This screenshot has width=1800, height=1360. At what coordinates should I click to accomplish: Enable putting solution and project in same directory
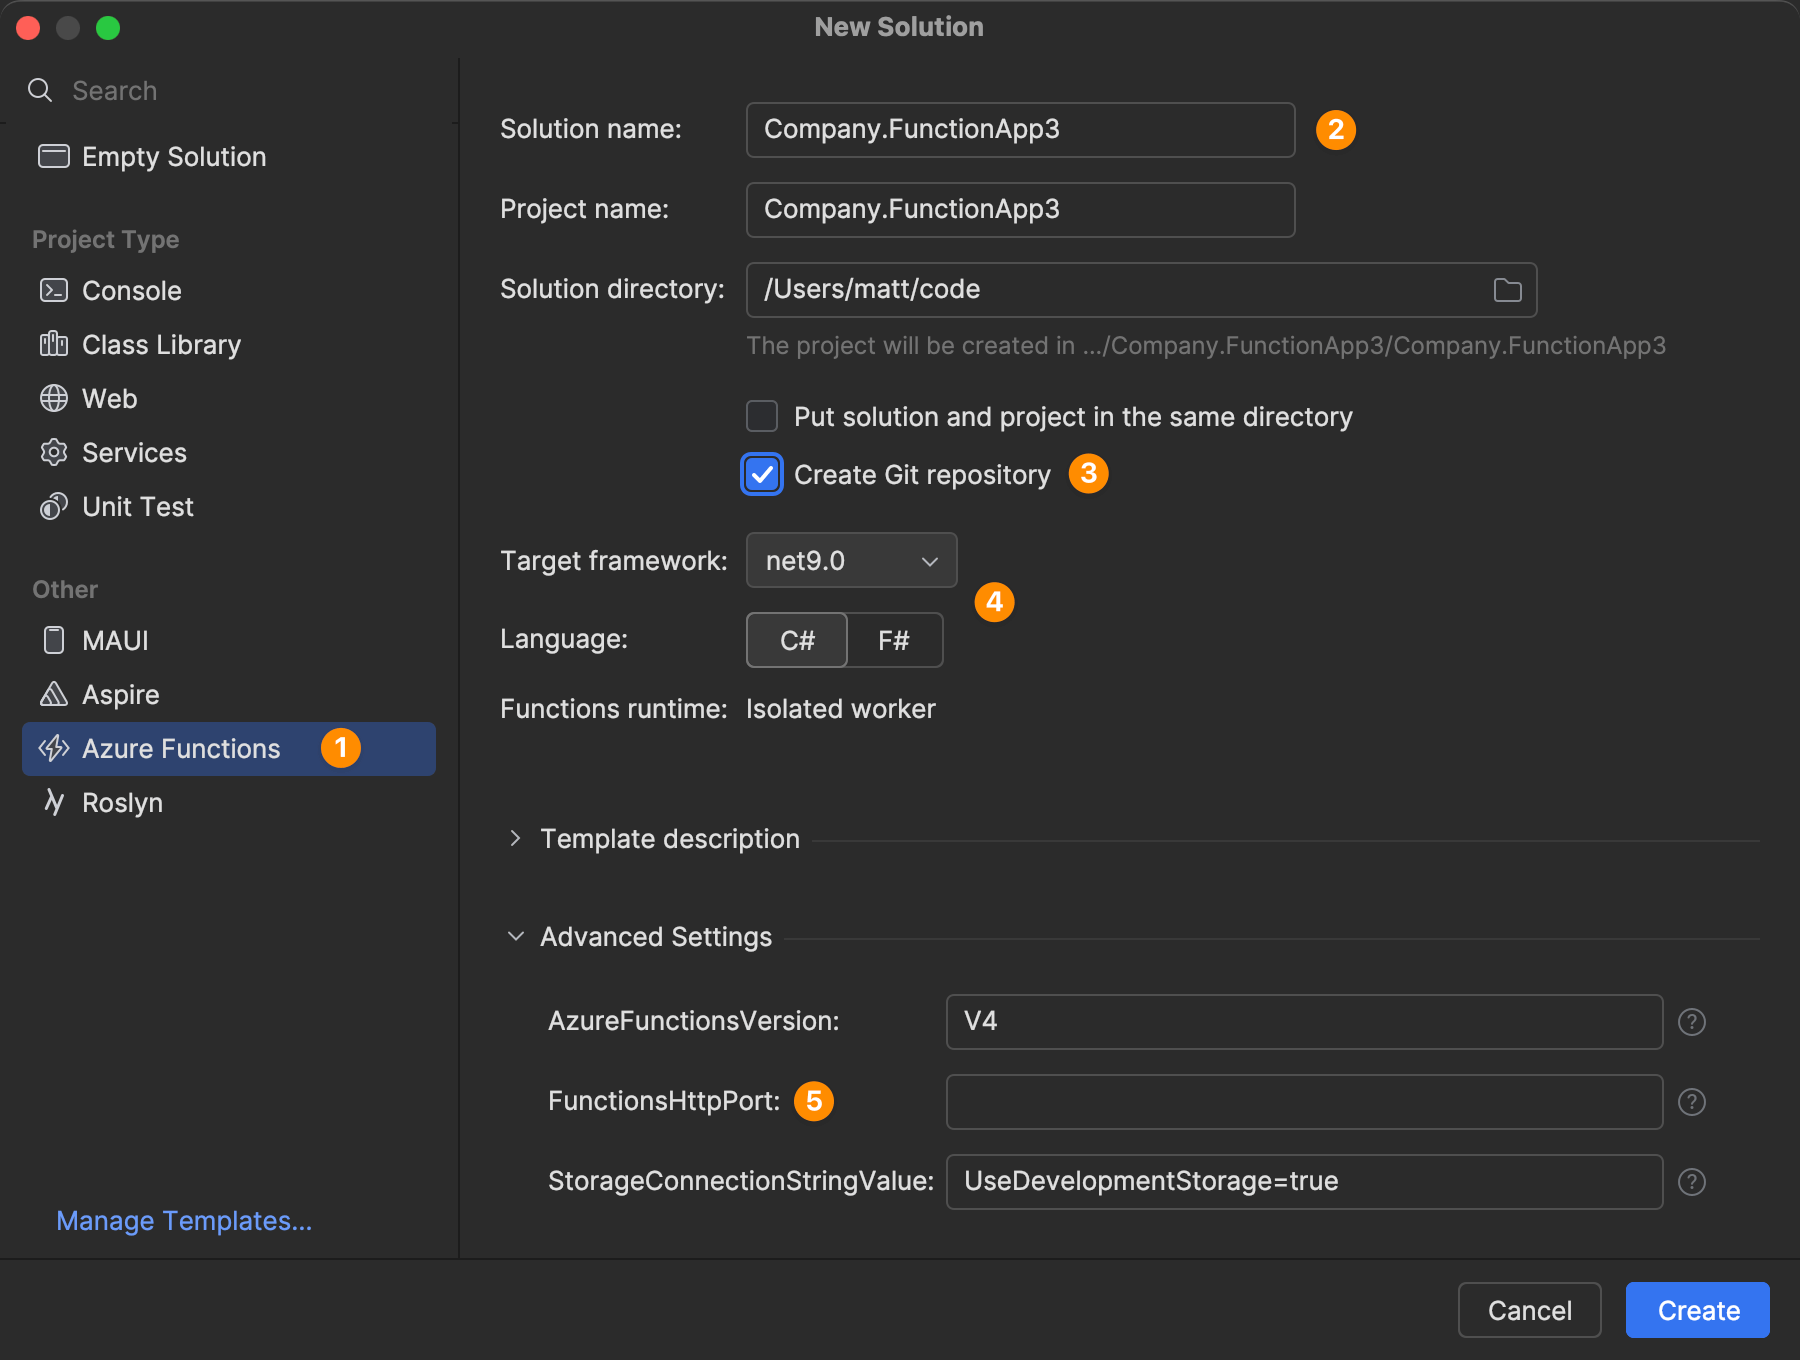point(761,416)
